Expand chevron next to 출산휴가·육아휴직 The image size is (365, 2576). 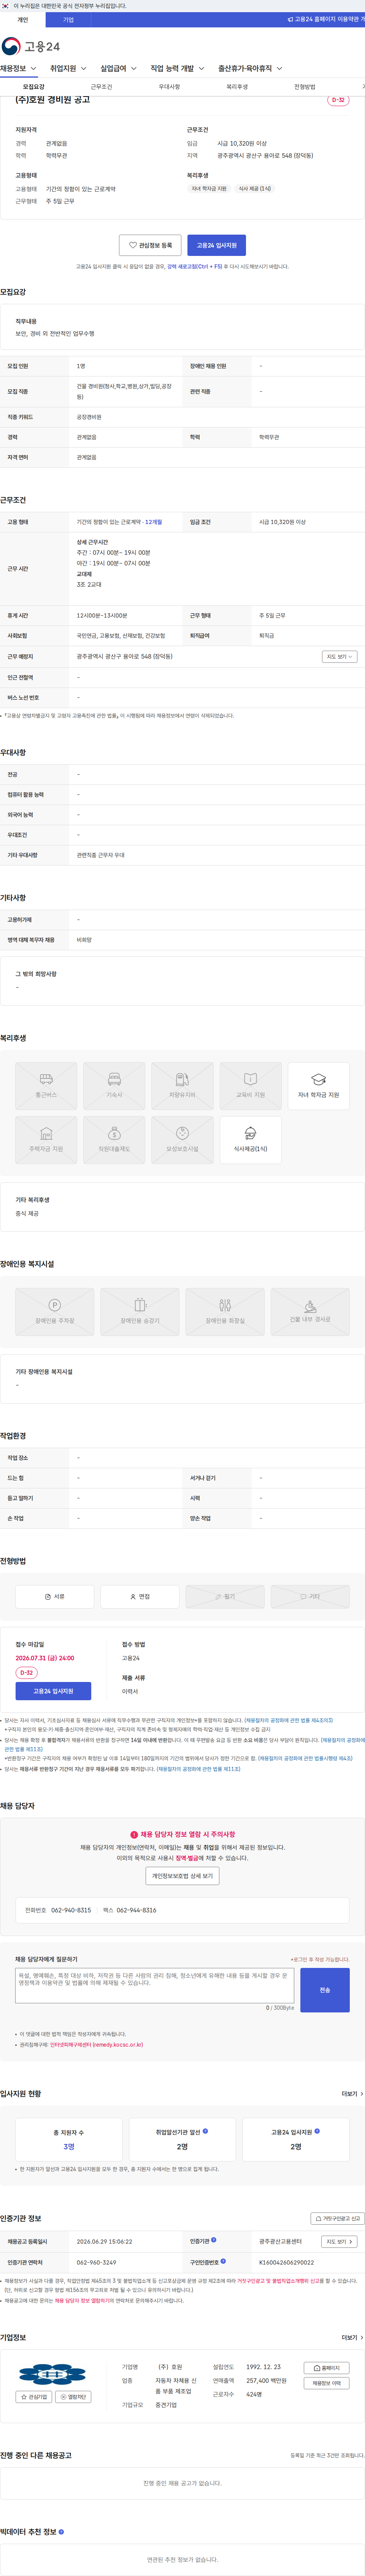point(279,69)
